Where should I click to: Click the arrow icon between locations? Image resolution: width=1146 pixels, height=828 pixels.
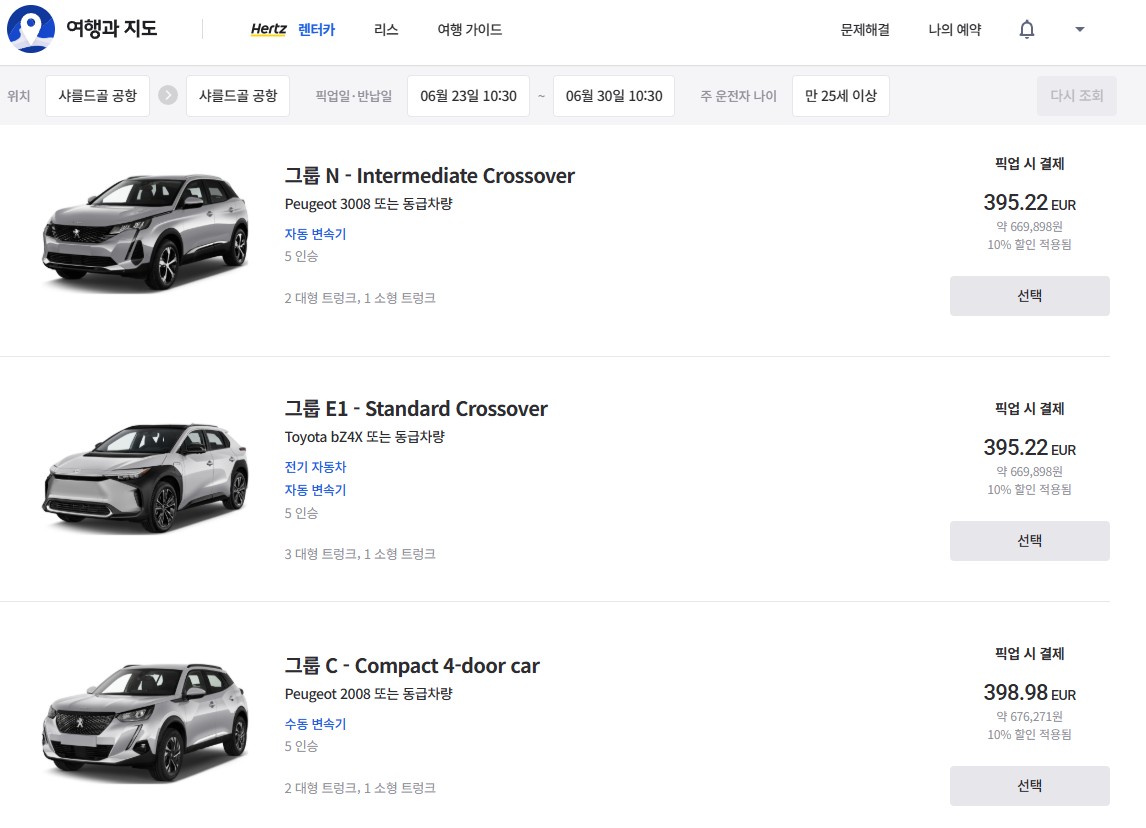(168, 96)
